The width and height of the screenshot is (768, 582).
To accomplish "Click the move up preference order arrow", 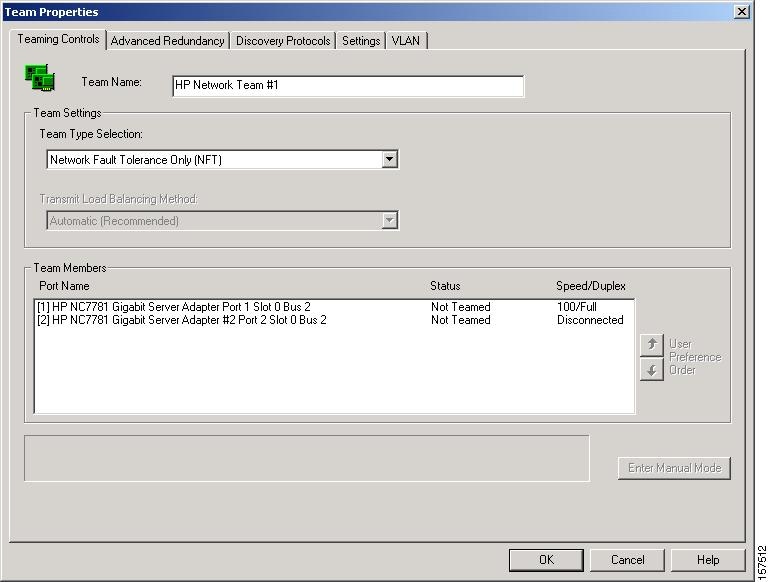I will 651,345.
